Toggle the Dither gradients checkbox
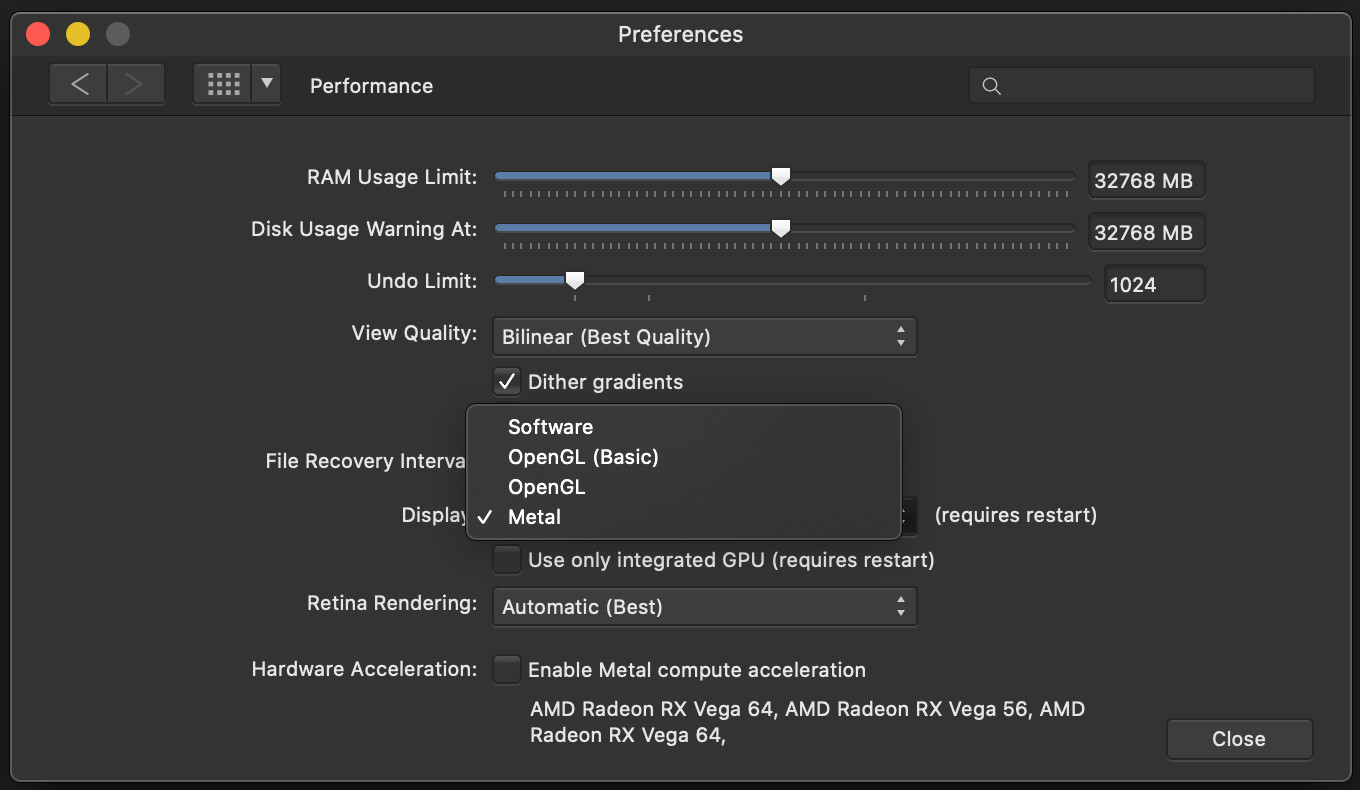The image size is (1360, 790). coord(507,381)
